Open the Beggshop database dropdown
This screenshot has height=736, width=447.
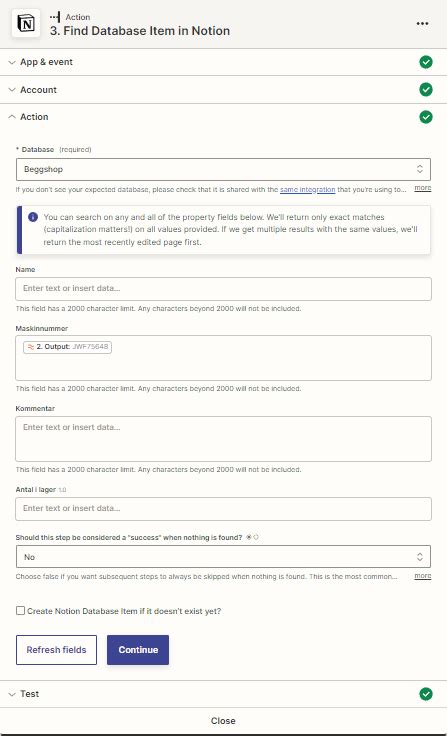point(224,169)
